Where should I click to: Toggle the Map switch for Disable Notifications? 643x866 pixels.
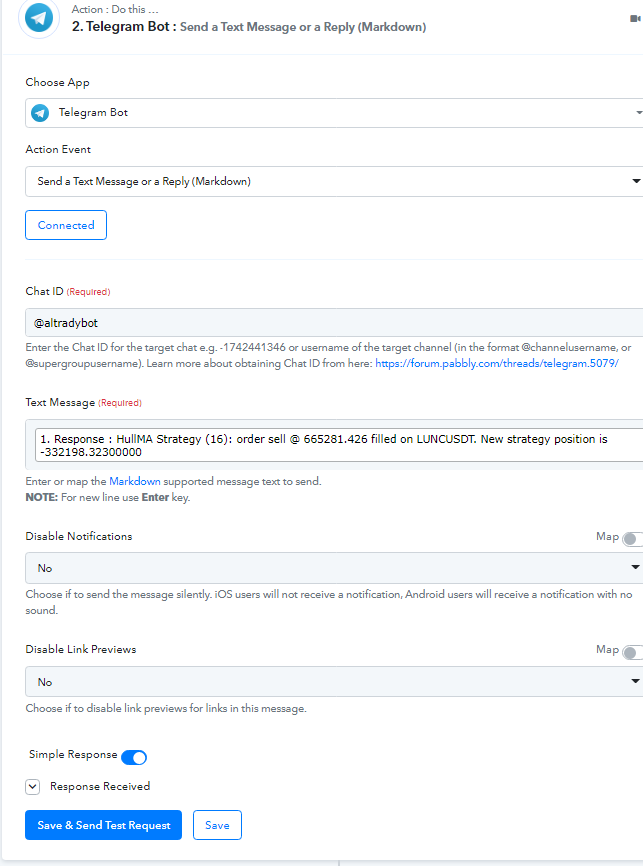pyautogui.click(x=632, y=539)
